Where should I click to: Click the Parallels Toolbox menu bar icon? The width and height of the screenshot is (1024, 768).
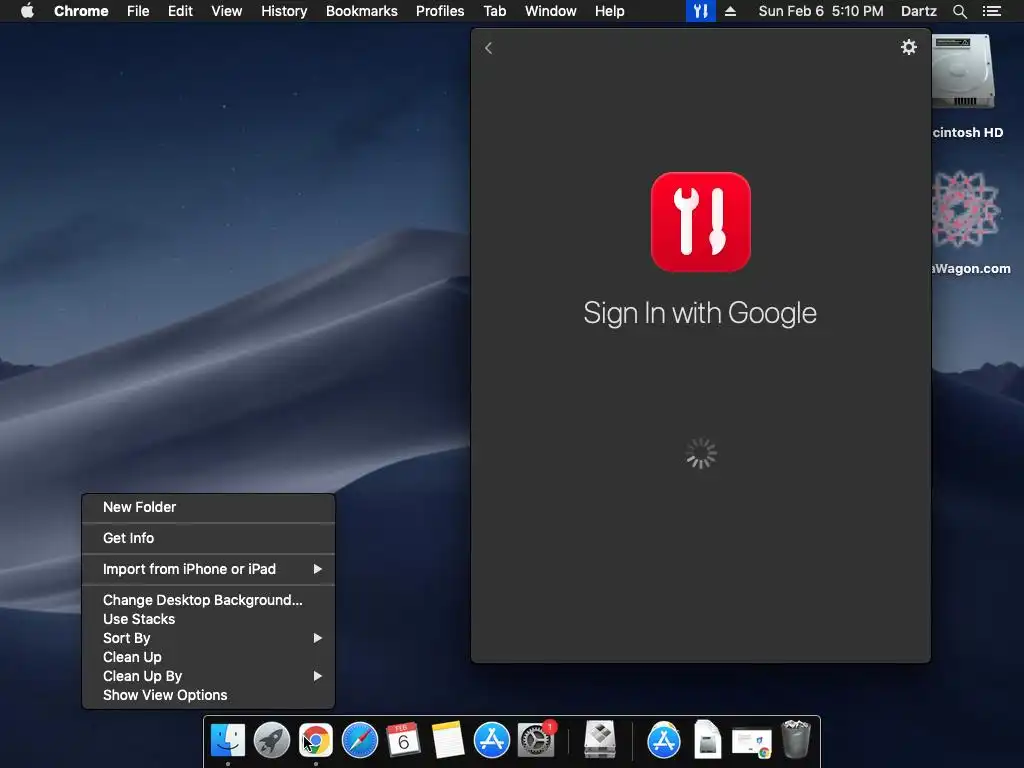(701, 11)
